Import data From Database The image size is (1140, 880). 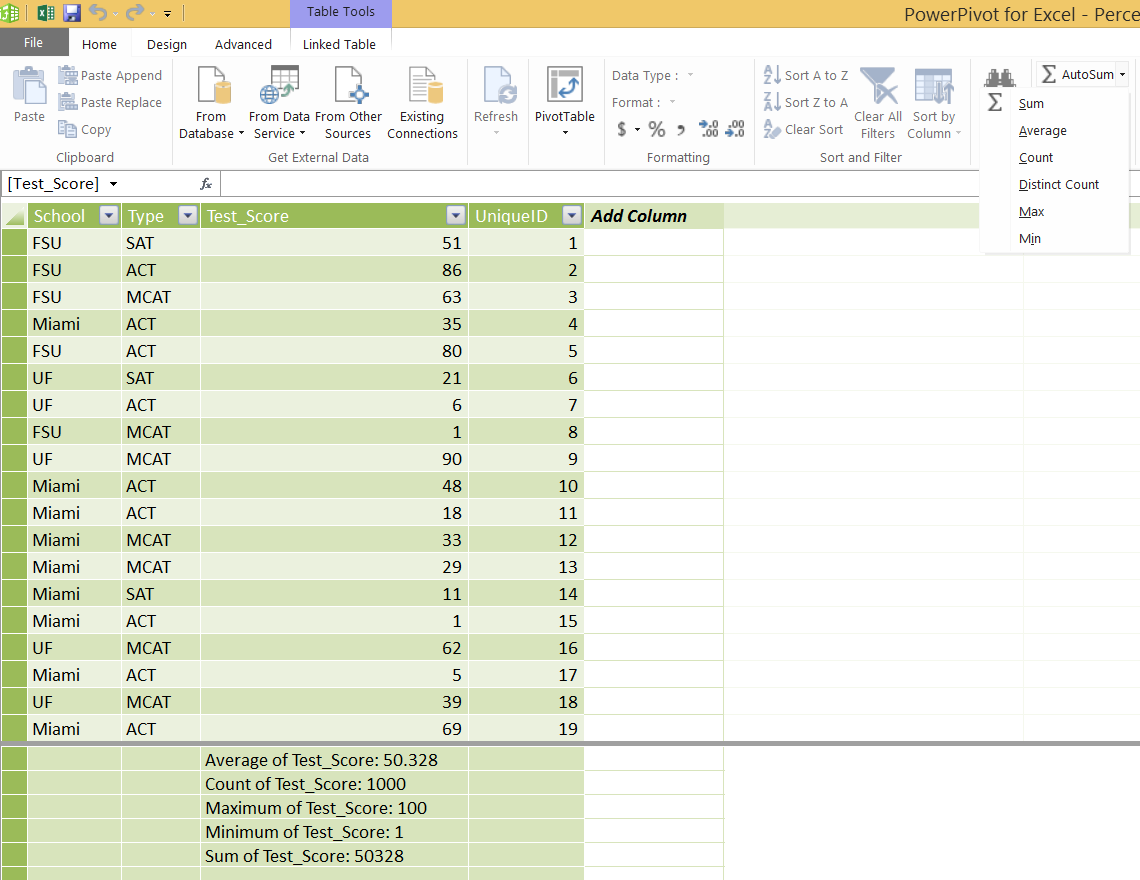[210, 100]
